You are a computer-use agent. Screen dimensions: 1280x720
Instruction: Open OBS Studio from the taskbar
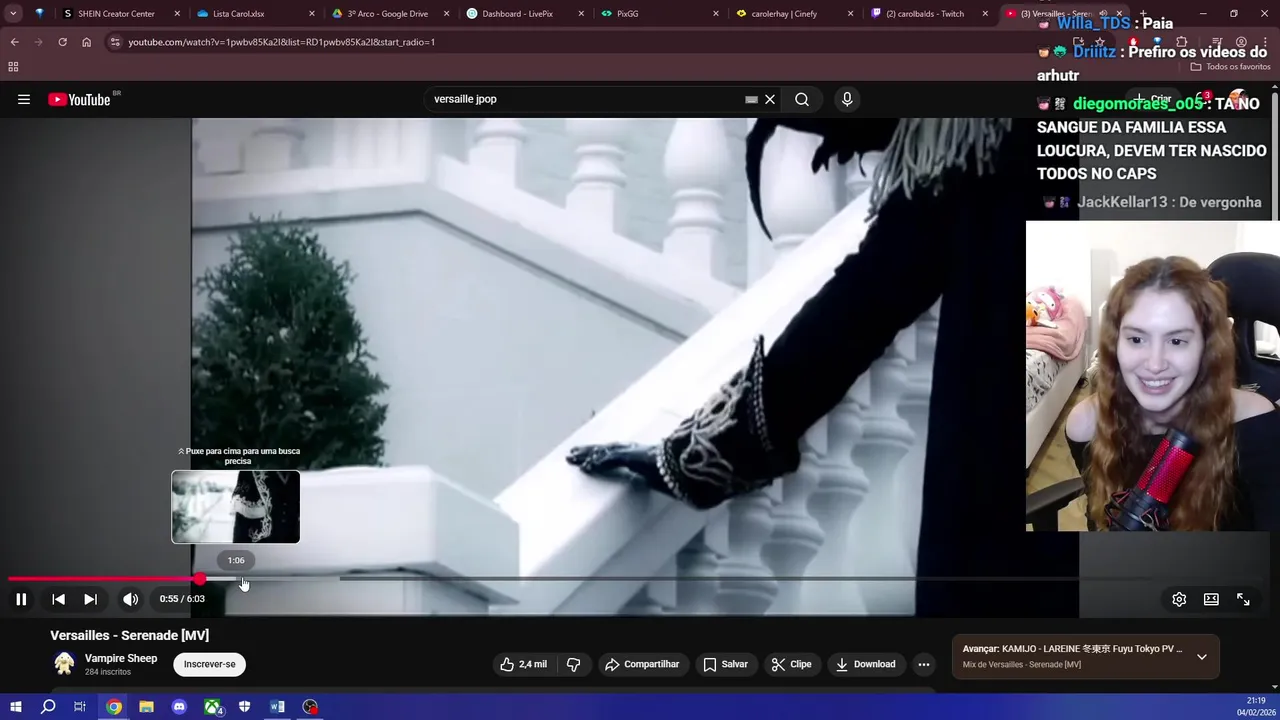pyautogui.click(x=310, y=707)
